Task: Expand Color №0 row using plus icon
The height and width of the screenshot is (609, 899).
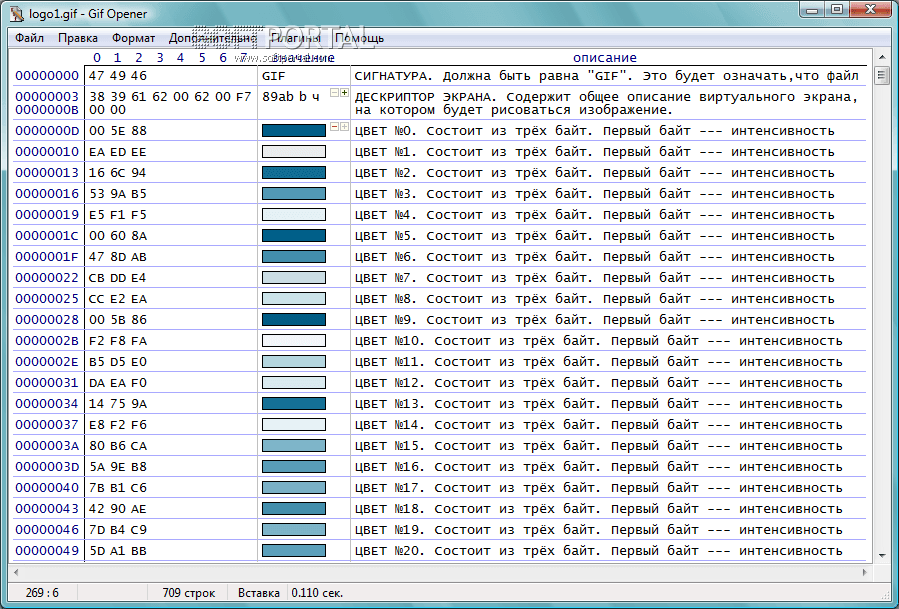Action: point(345,127)
